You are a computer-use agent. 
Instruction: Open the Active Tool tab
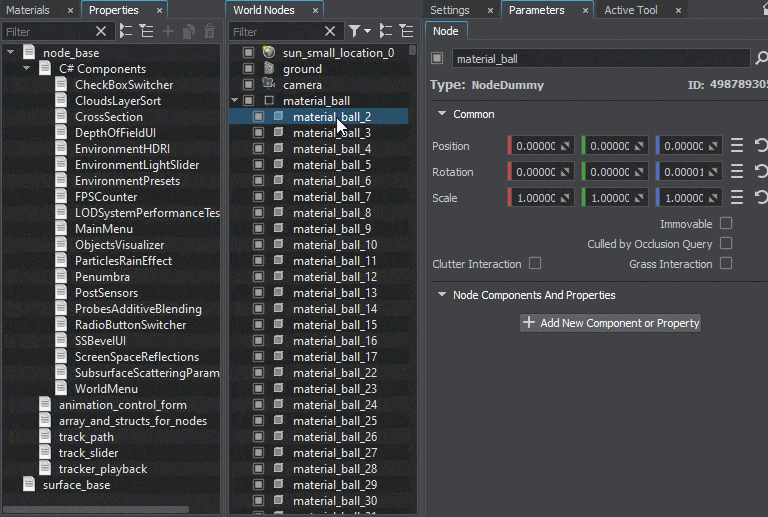tap(630, 10)
